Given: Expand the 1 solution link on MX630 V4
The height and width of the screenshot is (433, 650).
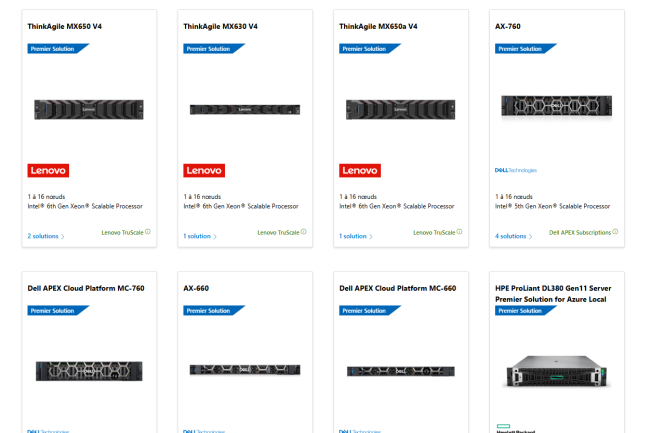Looking at the screenshot, I should [x=200, y=237].
